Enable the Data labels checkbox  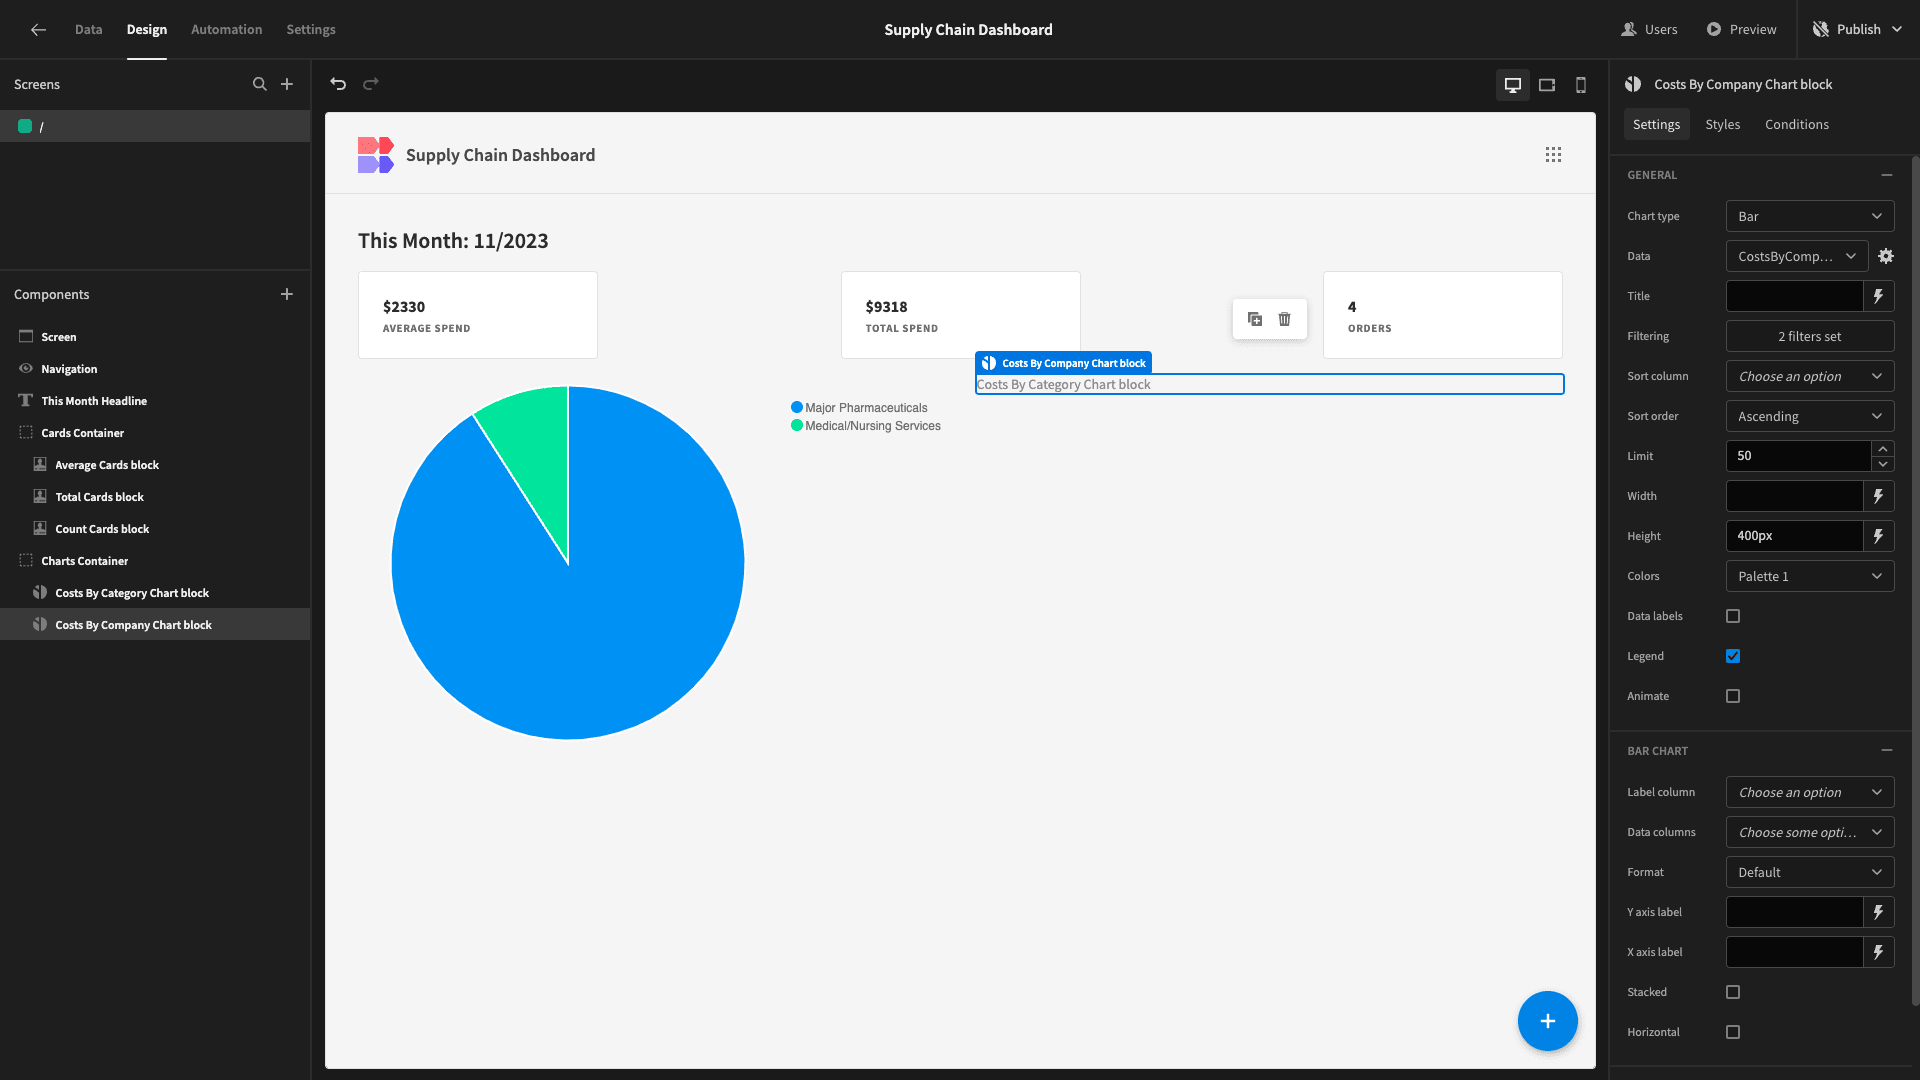[1733, 616]
